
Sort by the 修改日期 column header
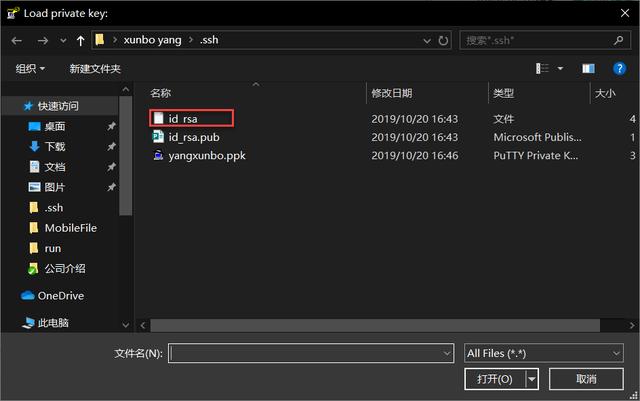391,93
